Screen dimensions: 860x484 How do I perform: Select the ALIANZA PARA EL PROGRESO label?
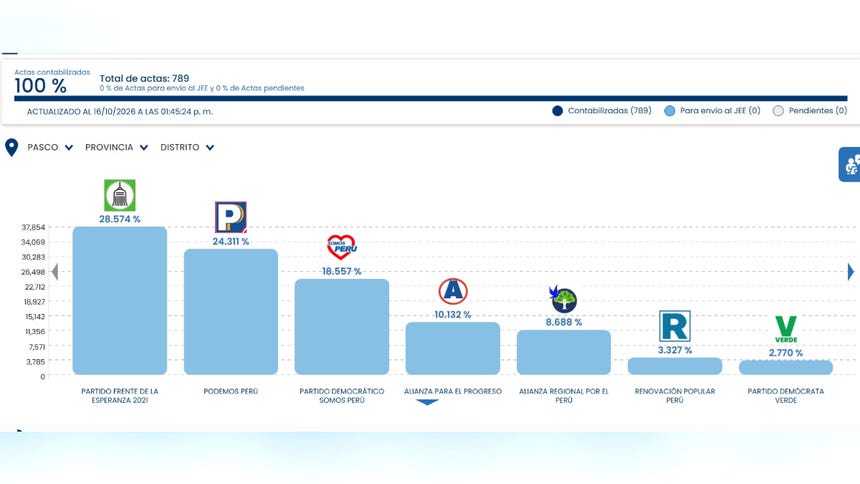click(453, 391)
